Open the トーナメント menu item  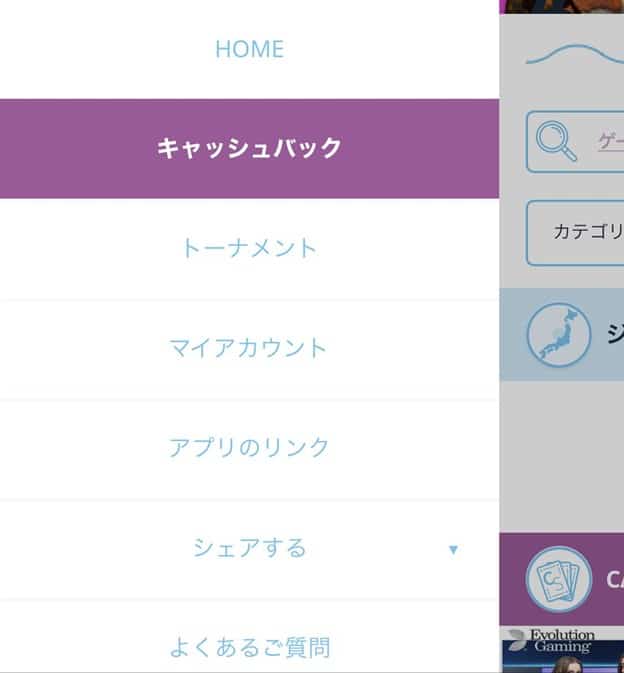point(249,248)
